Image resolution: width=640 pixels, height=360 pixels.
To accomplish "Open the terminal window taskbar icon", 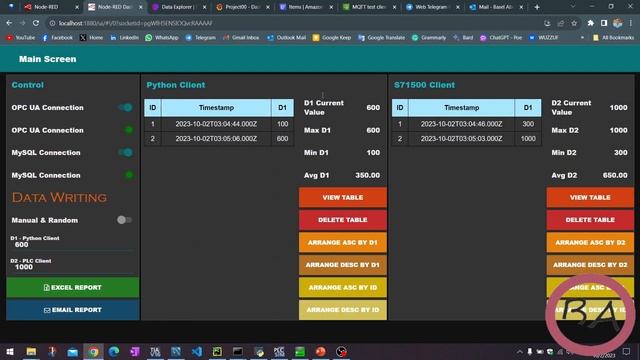I will [238, 351].
